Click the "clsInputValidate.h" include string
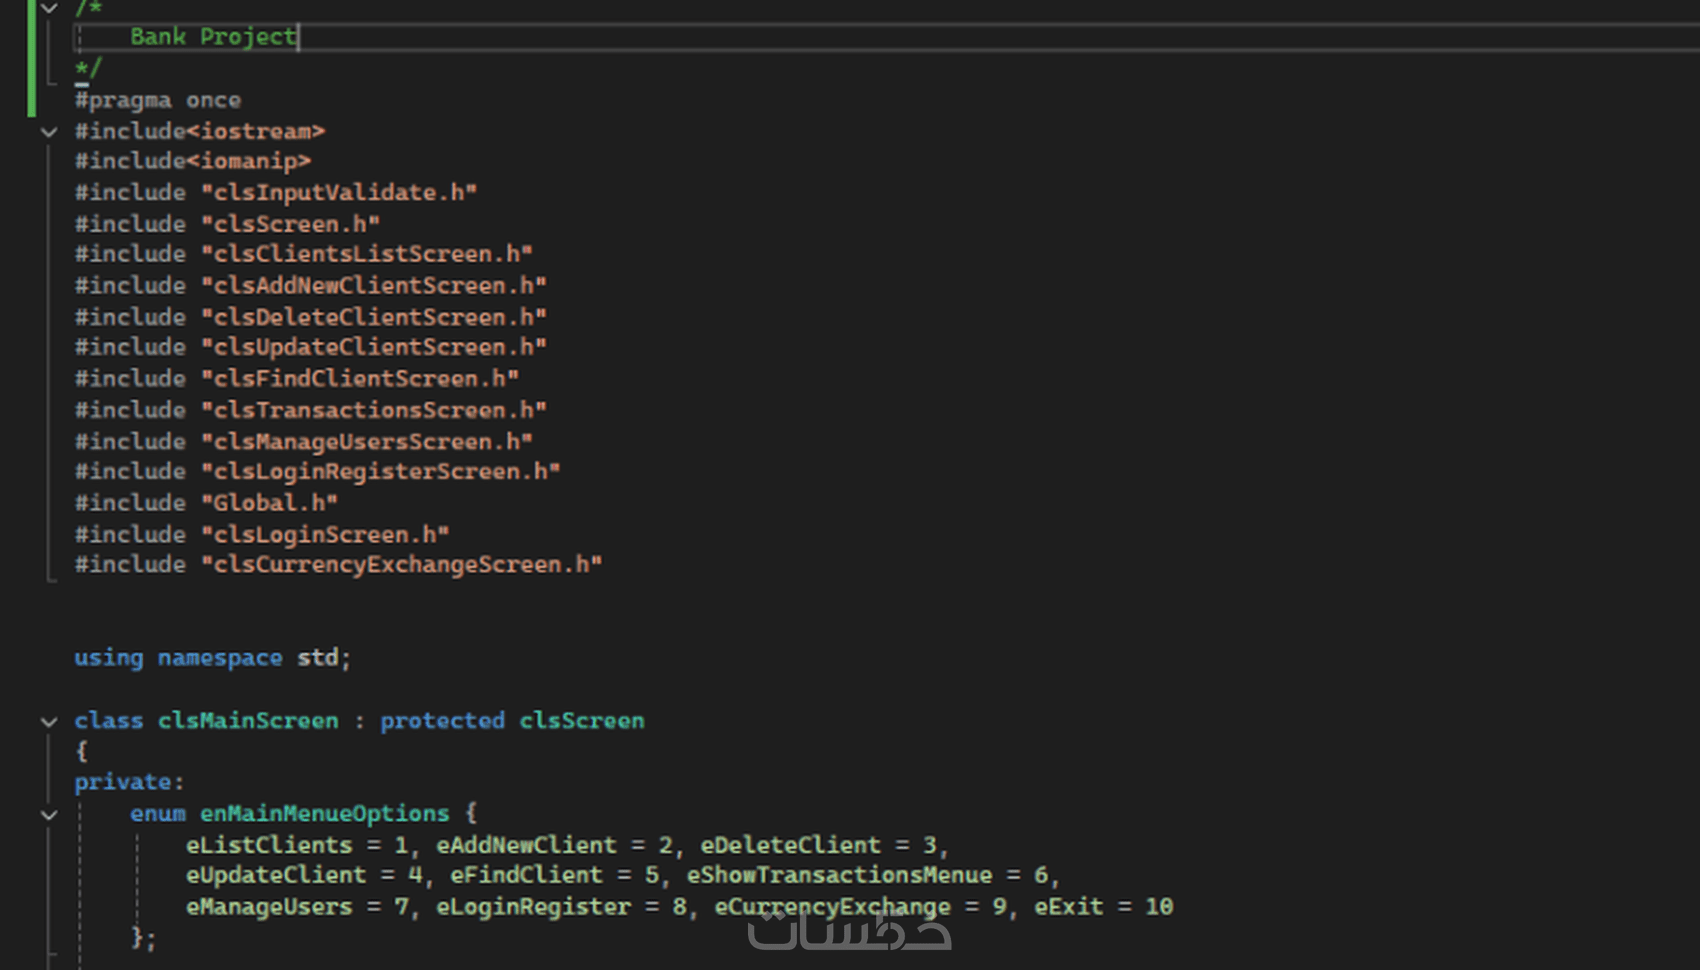This screenshot has height=970, width=1700. [x=339, y=192]
